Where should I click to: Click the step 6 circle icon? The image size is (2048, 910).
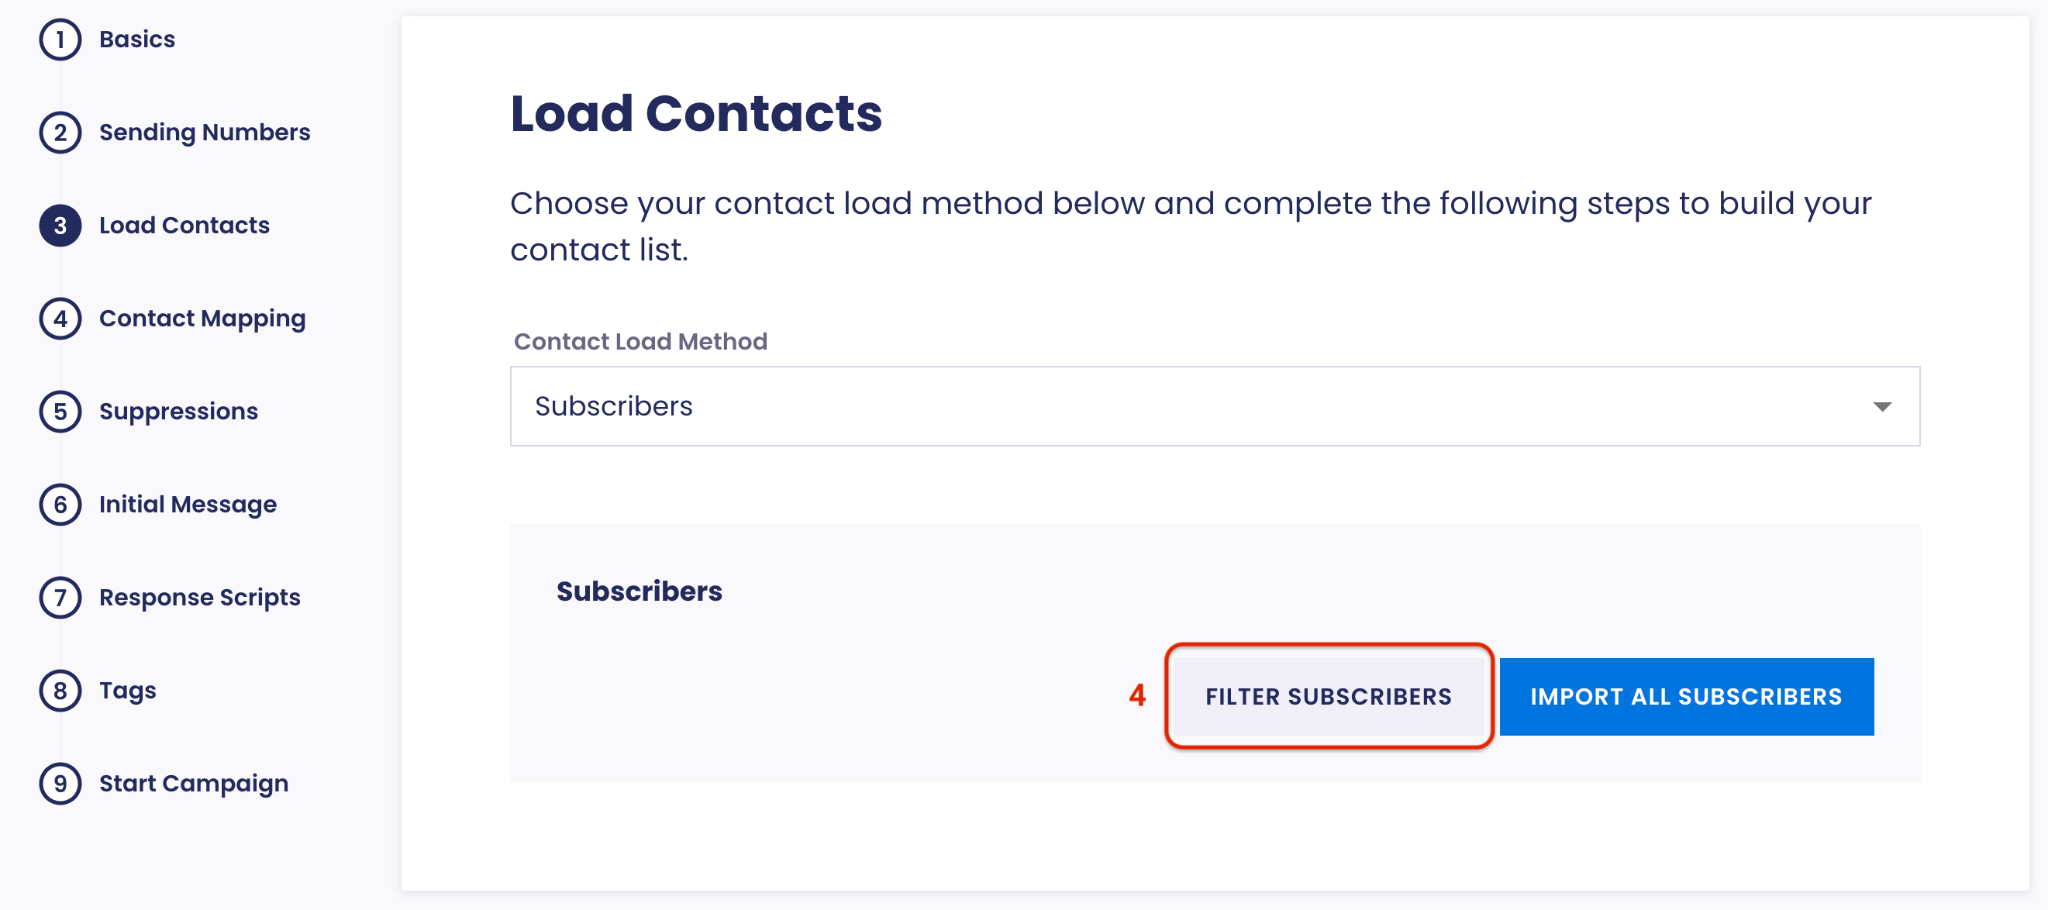60,505
